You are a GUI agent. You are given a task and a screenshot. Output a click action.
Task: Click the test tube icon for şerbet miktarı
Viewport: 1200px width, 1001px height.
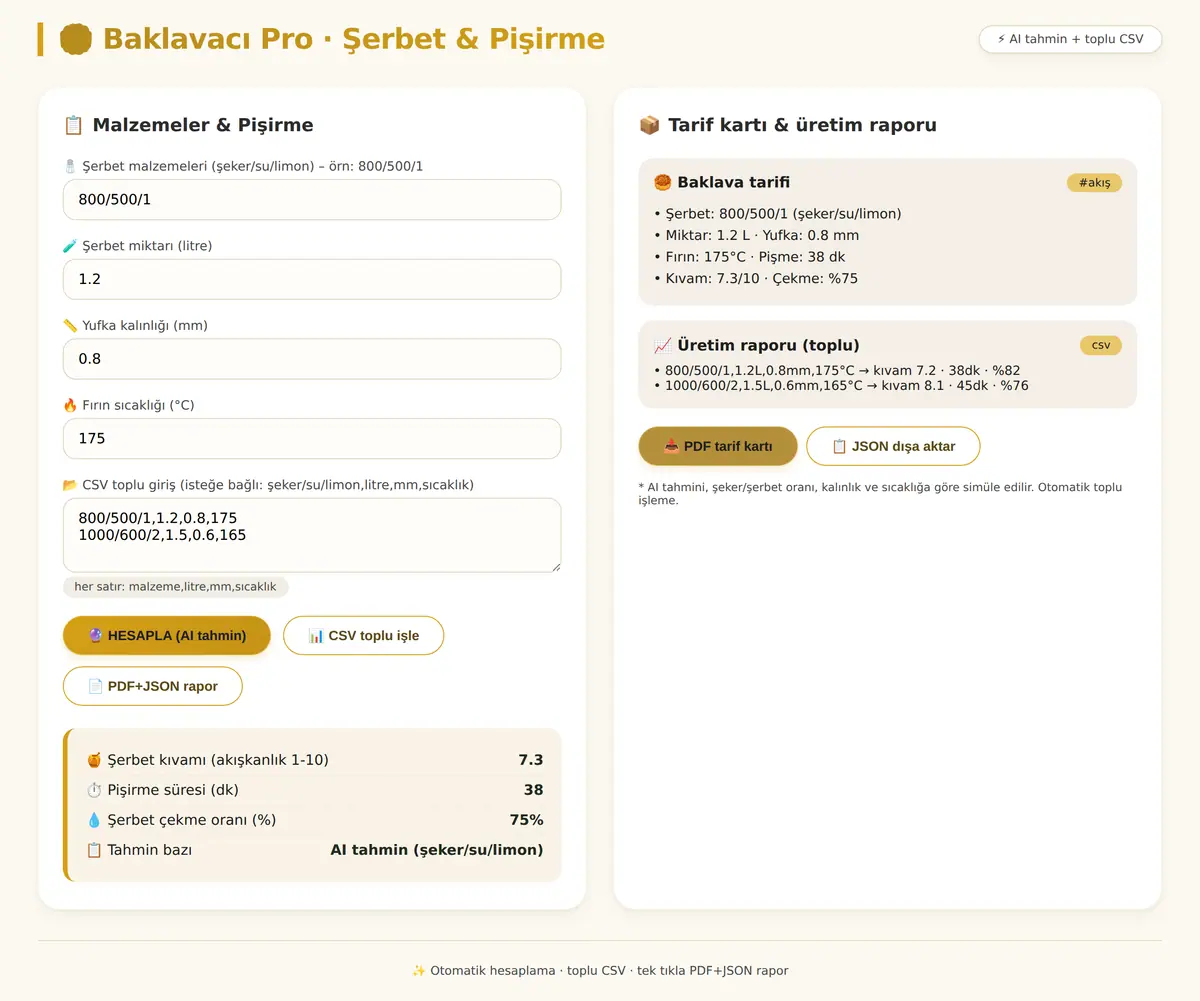click(70, 246)
